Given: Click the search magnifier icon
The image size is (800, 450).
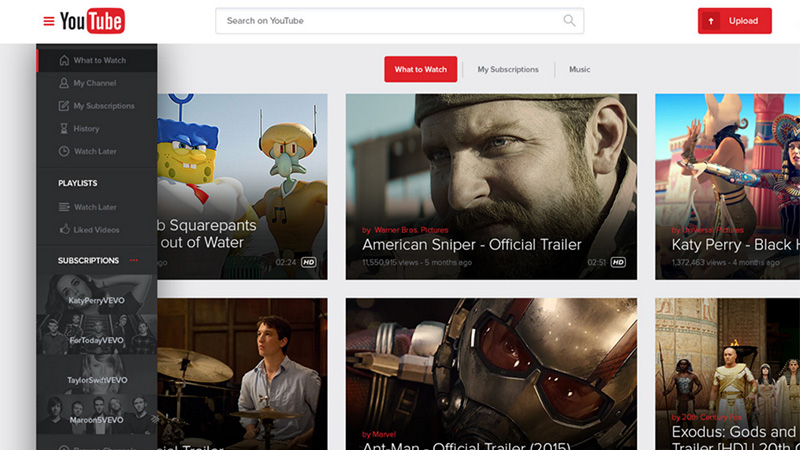Looking at the screenshot, I should (569, 20).
